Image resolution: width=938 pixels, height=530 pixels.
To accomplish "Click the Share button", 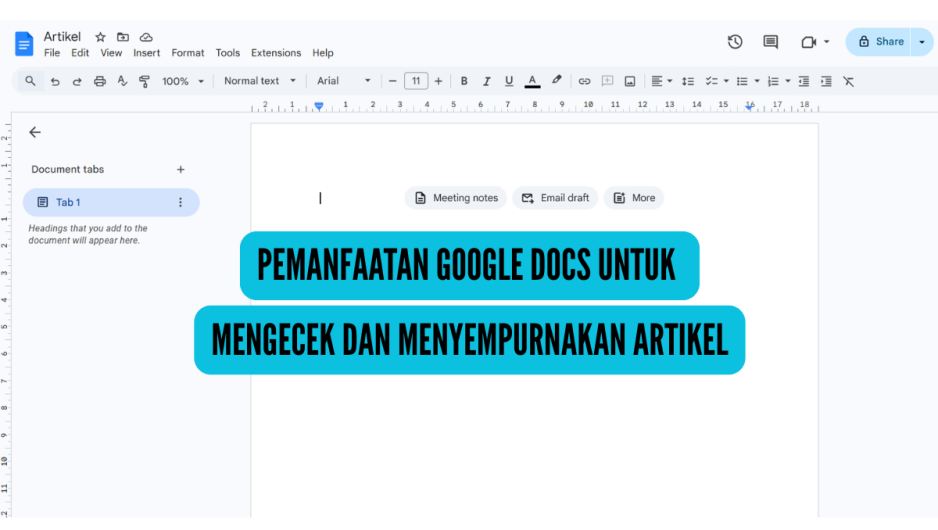I will tap(879, 42).
